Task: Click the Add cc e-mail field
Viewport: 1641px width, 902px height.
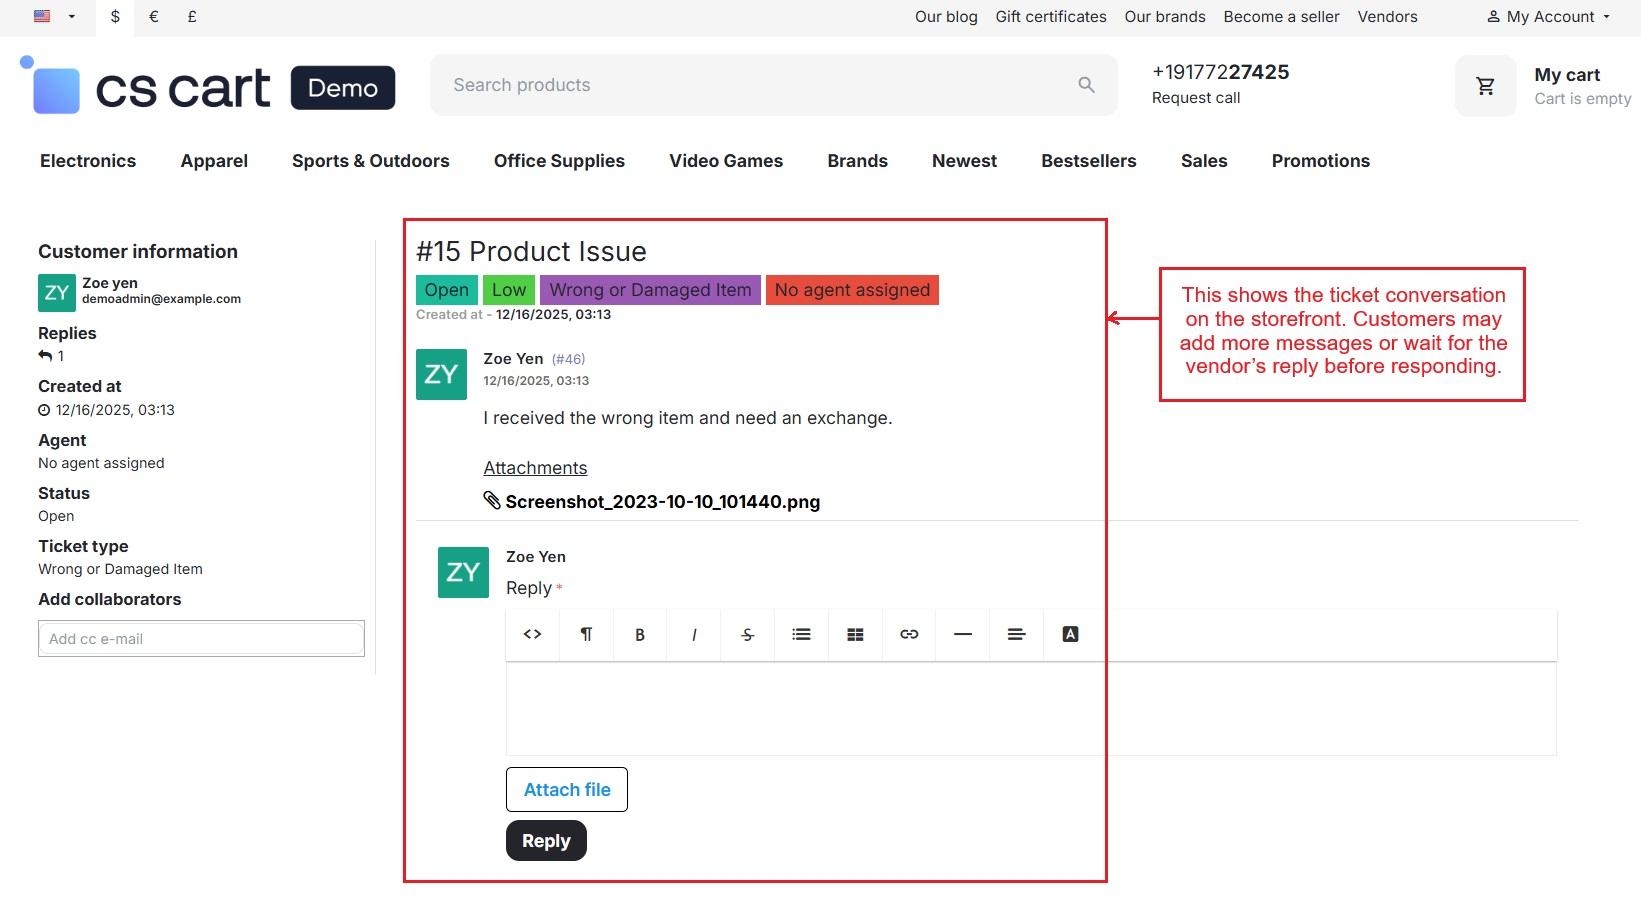Action: tap(201, 639)
